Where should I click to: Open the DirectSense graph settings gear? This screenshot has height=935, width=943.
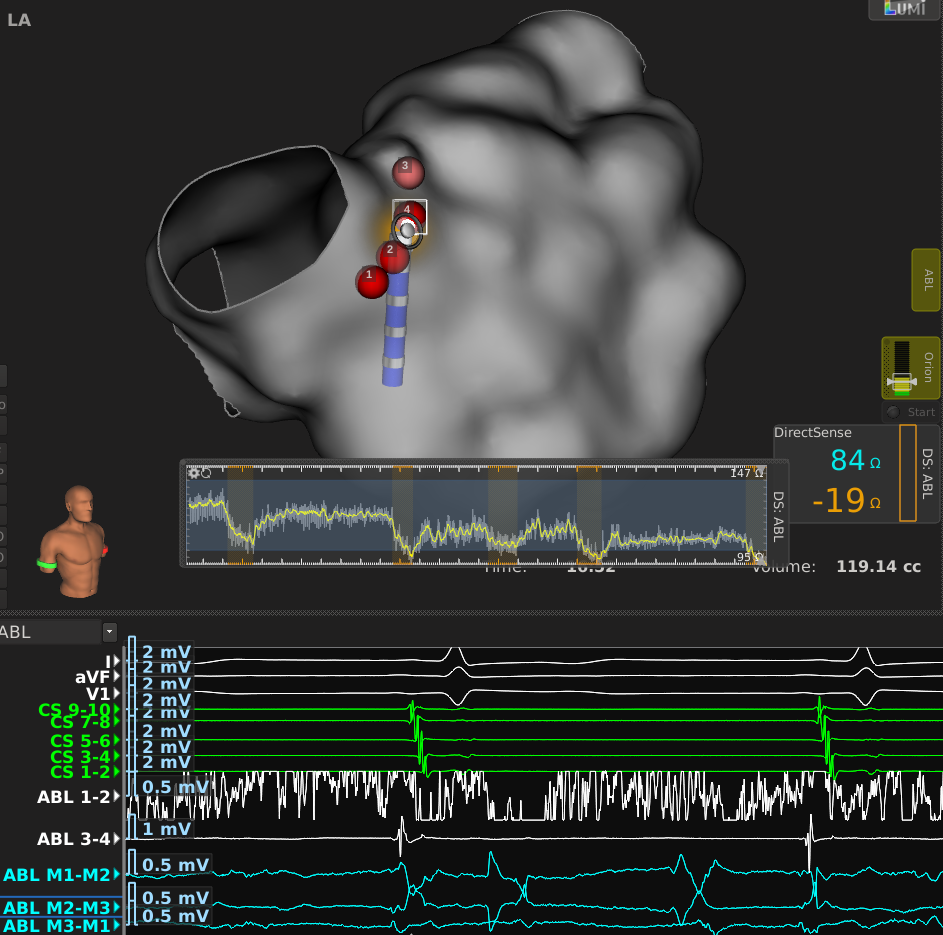[194, 473]
